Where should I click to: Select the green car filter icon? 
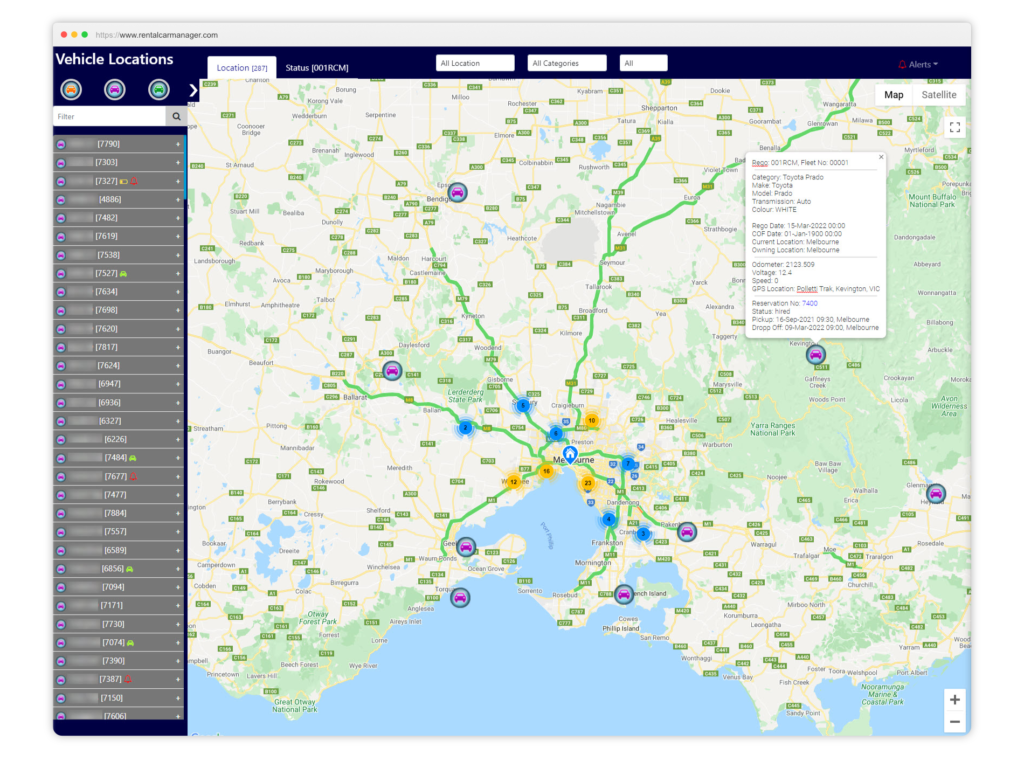pyautogui.click(x=160, y=89)
